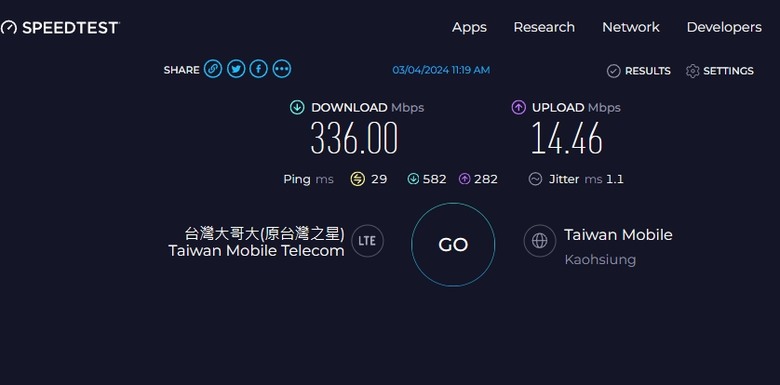Screen dimensions: 780x385
Task: Click the upload latency ping icon
Action: coord(464,179)
